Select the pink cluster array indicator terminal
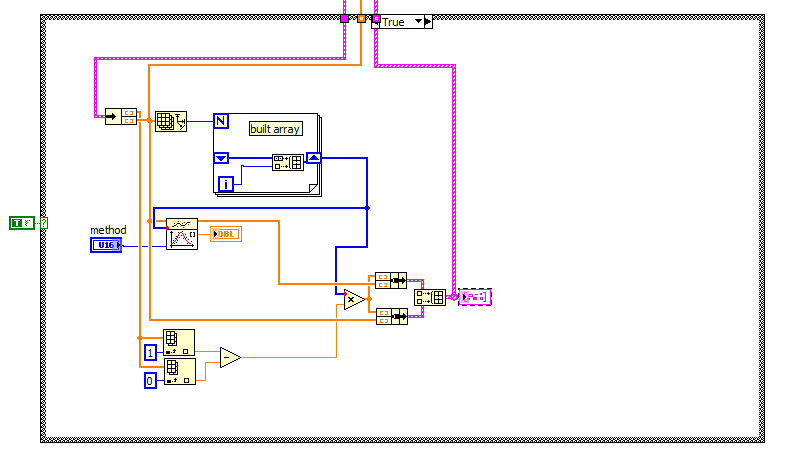This screenshot has height=455, width=804. 475,297
